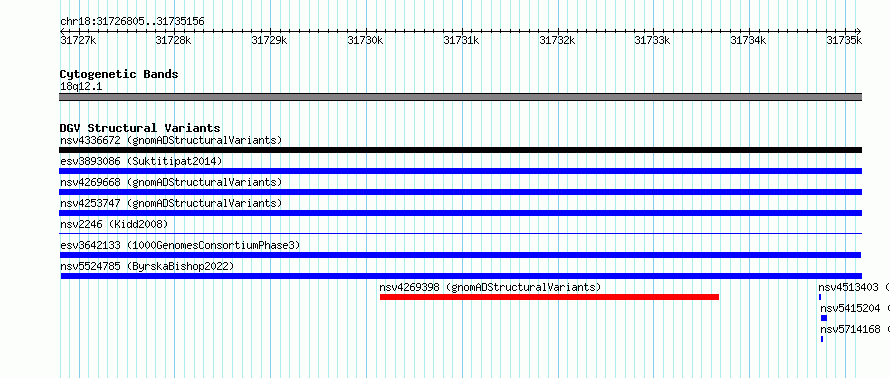Viewport: 890px width, 378px height.
Task: Open nsv4269398 gnomADStructuralVariants label
Action: [490, 287]
